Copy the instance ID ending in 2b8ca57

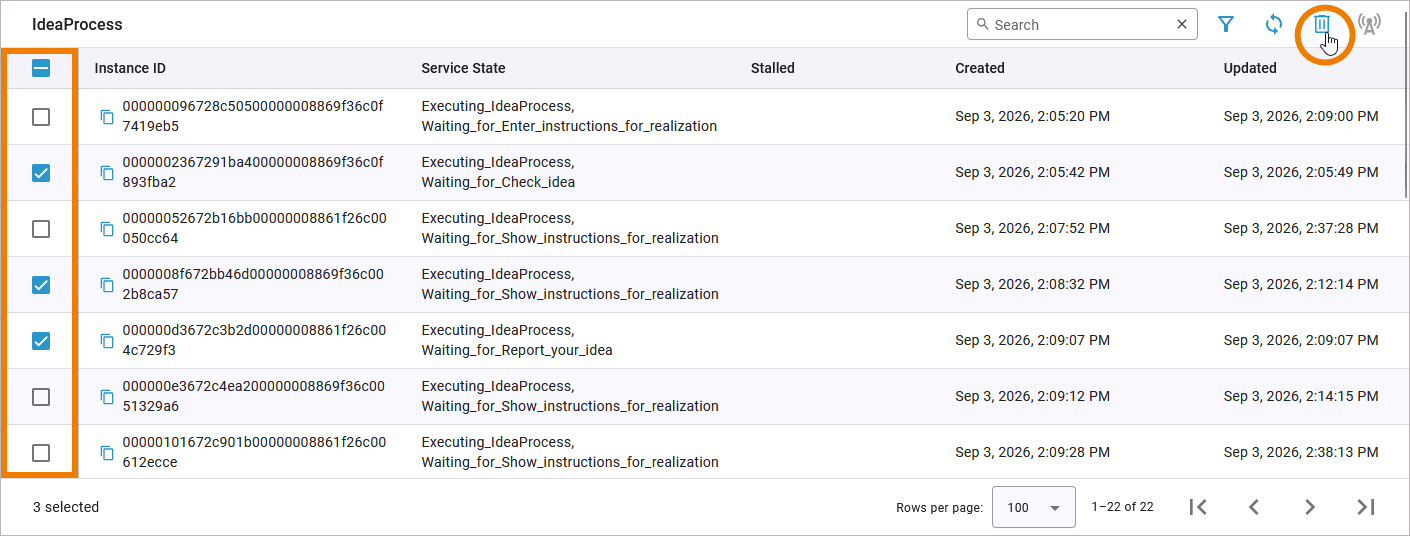coord(107,285)
